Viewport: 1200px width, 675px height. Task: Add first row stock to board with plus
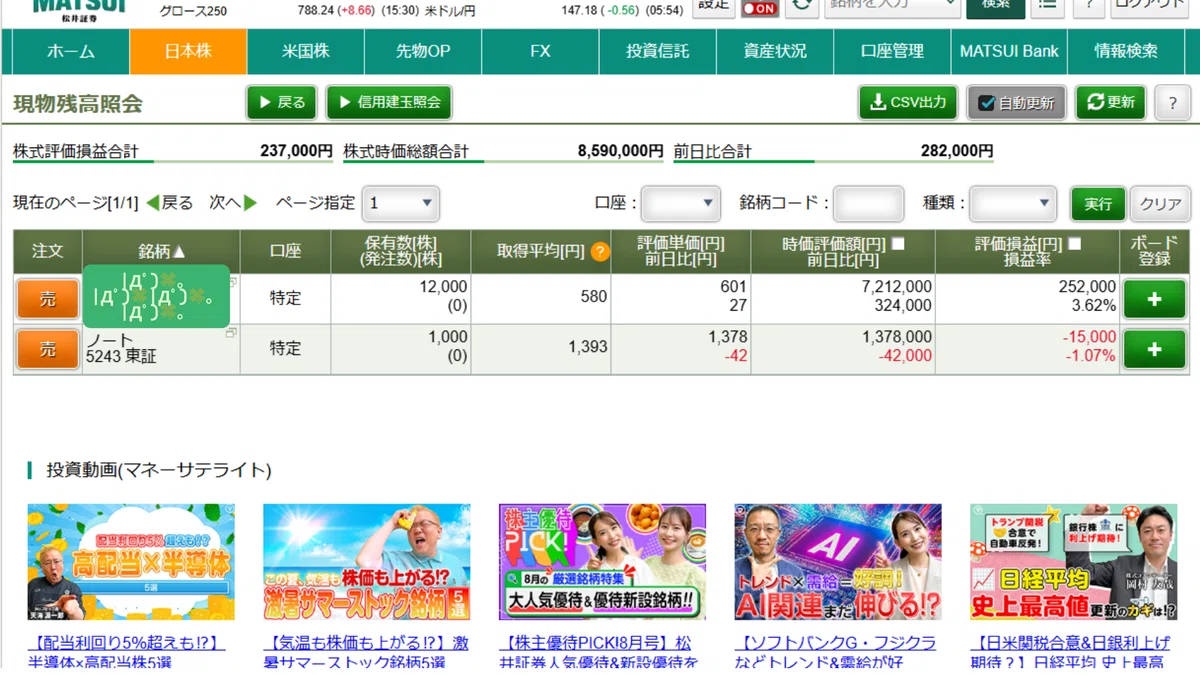(x=1154, y=299)
